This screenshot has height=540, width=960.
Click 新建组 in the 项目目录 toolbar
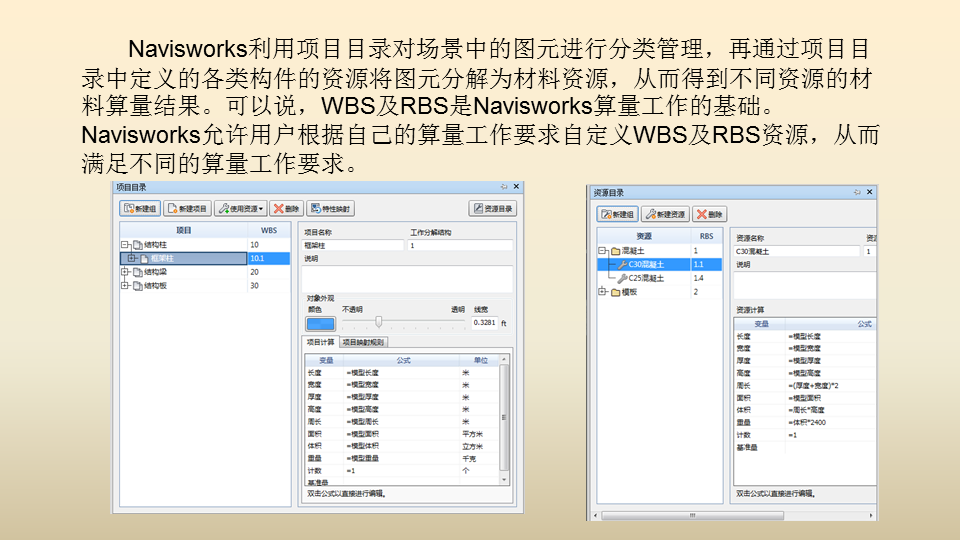pyautogui.click(x=140, y=209)
